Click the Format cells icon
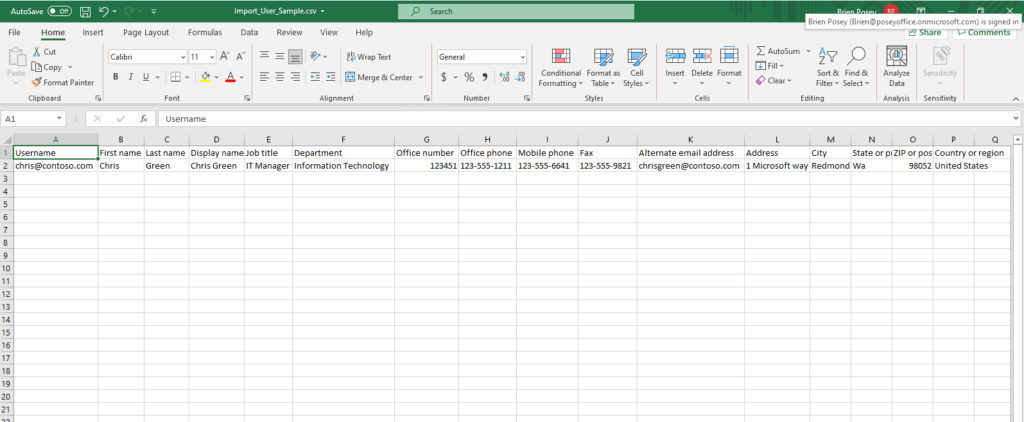Image resolution: width=1024 pixels, height=422 pixels. click(x=729, y=56)
